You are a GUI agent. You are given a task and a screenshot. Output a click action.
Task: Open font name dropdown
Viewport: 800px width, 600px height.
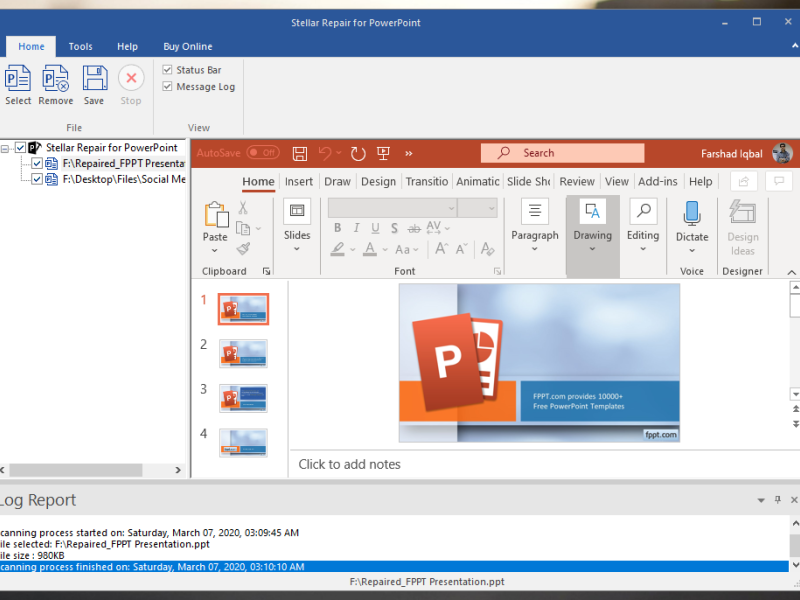tap(452, 208)
